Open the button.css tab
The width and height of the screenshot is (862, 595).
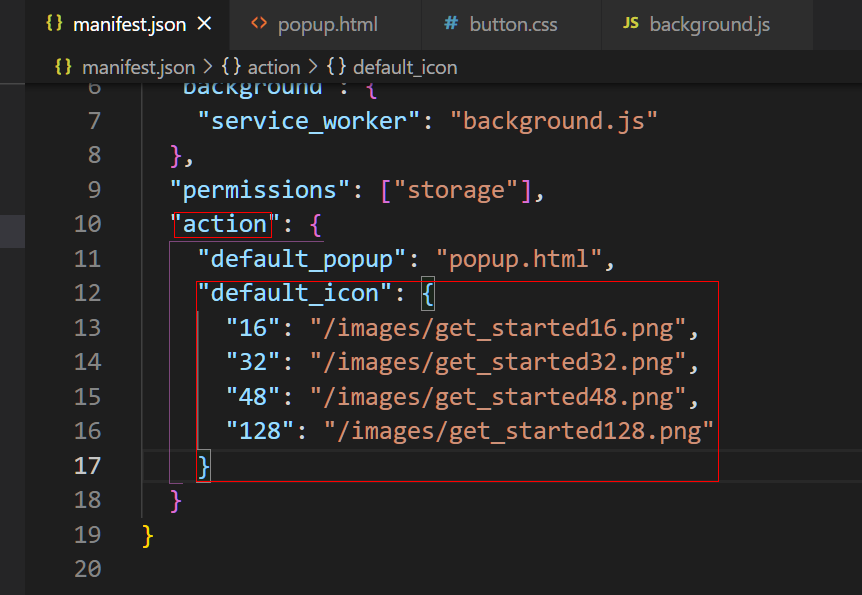point(513,23)
